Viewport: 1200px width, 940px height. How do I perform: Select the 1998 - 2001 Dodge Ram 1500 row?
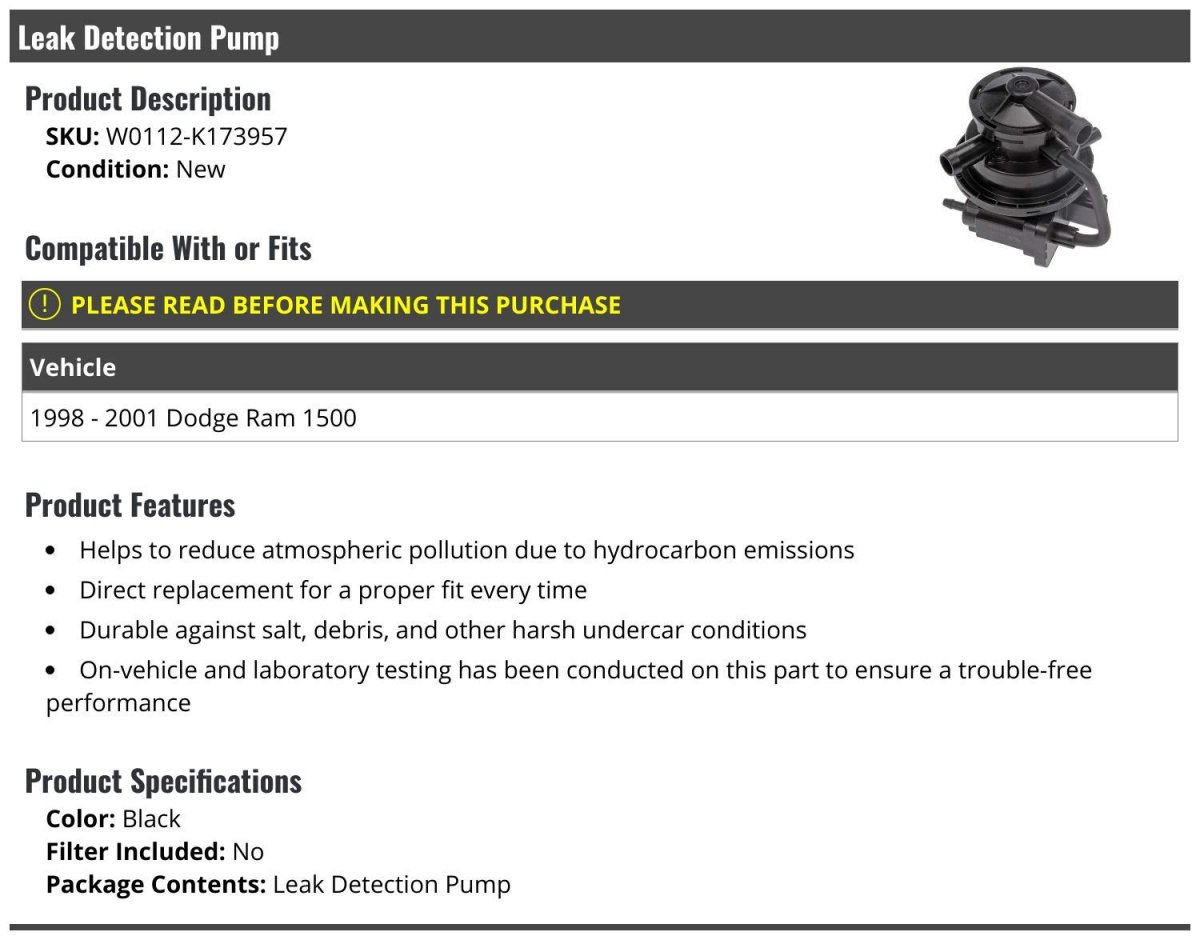[x=600, y=417]
